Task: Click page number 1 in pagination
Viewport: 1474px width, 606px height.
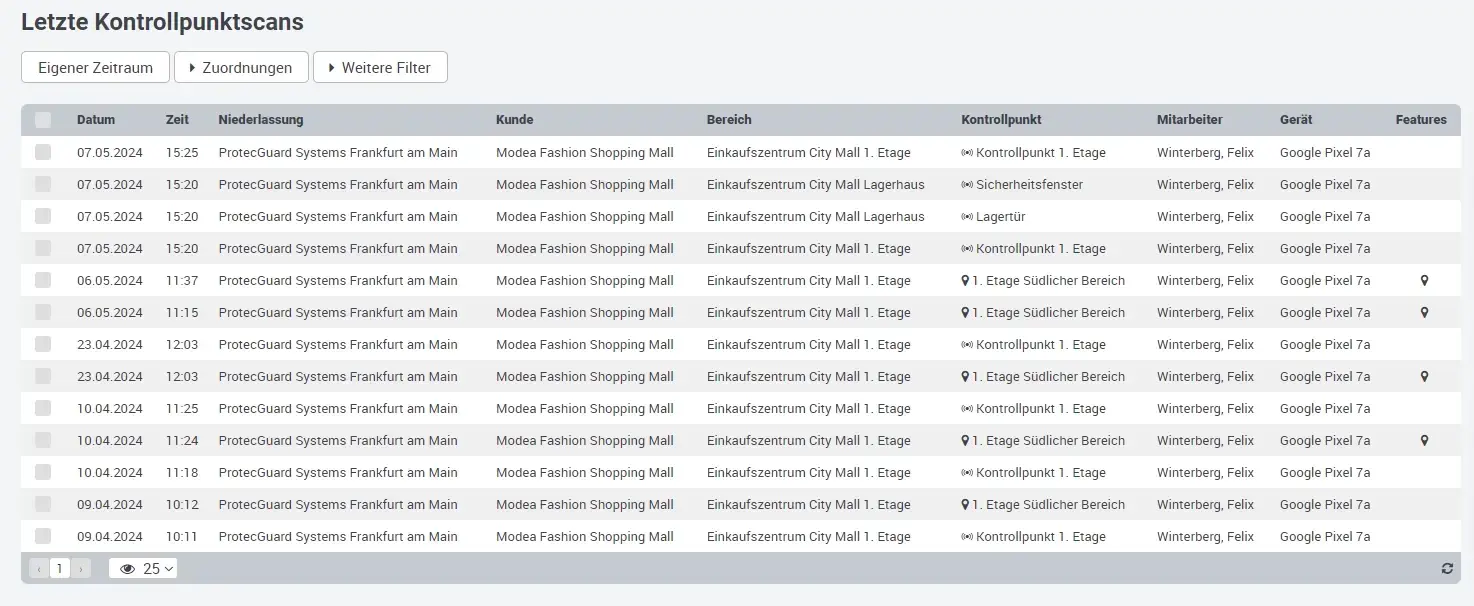Action: [x=60, y=569]
